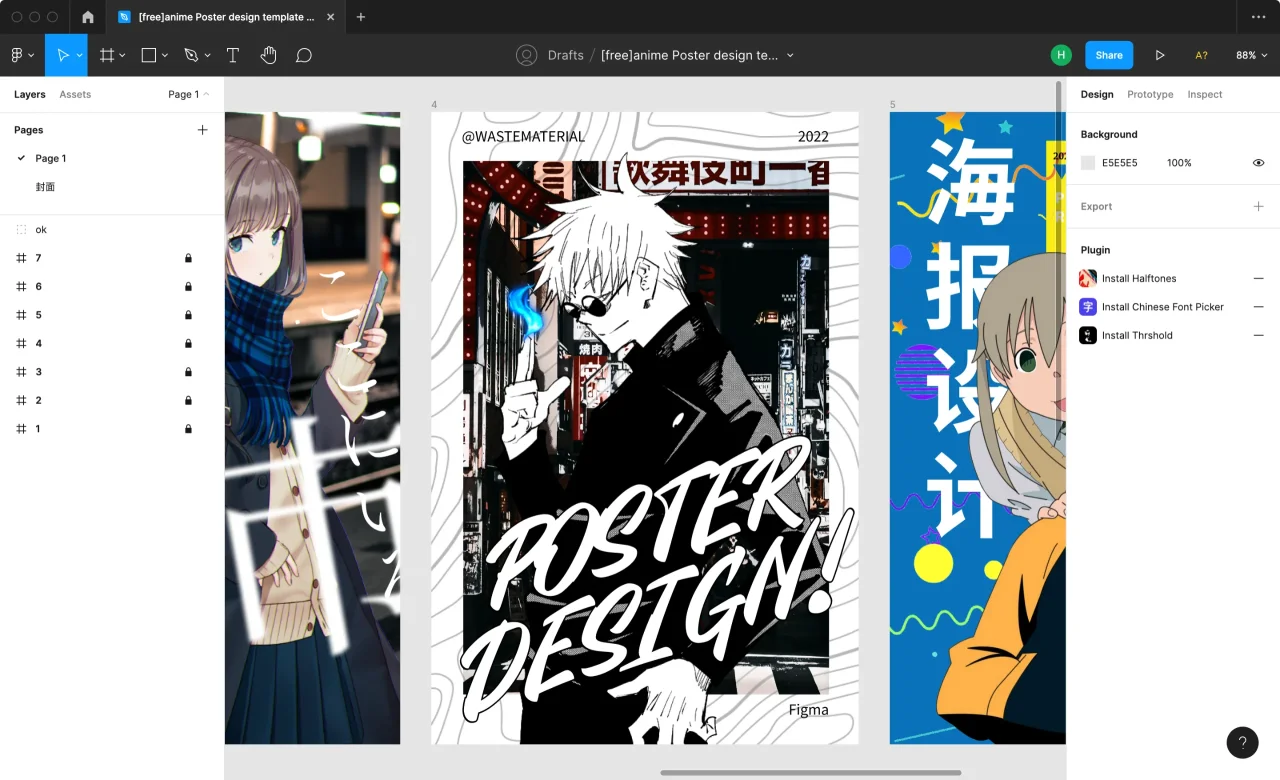Open a new tab with plus icon

[x=361, y=17]
